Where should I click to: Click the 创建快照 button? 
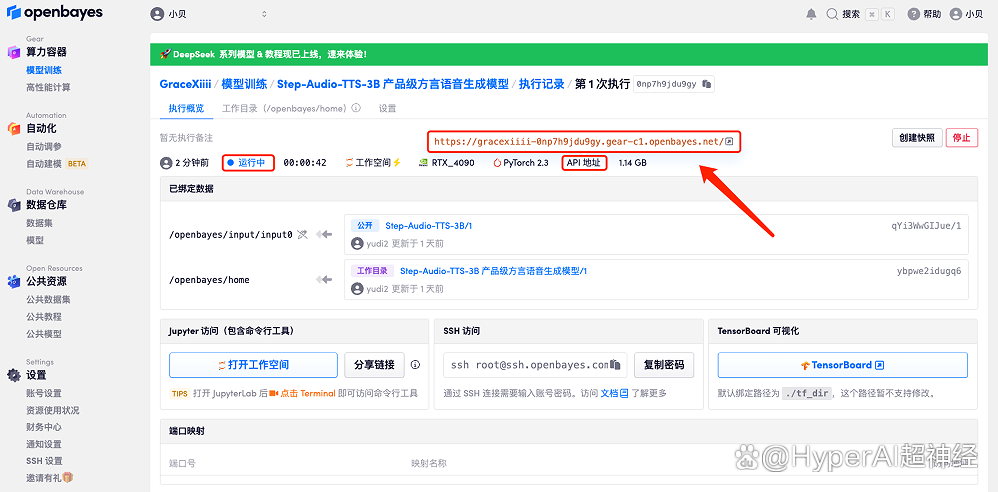(x=917, y=138)
